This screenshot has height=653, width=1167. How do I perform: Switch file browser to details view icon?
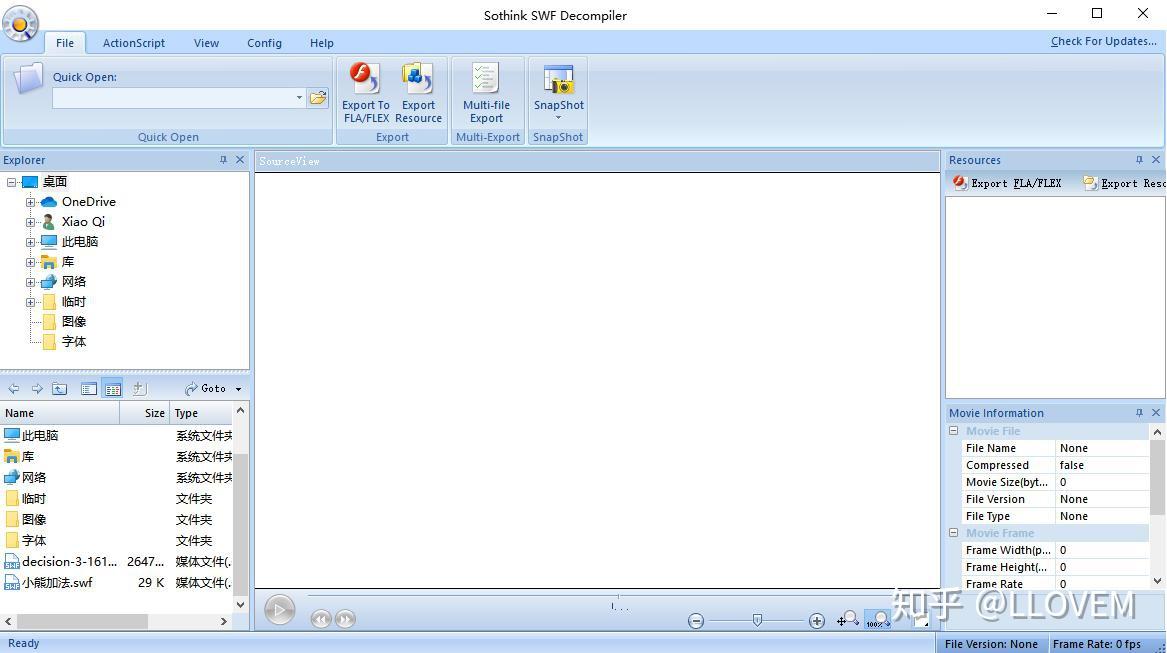pyautogui.click(x=112, y=389)
